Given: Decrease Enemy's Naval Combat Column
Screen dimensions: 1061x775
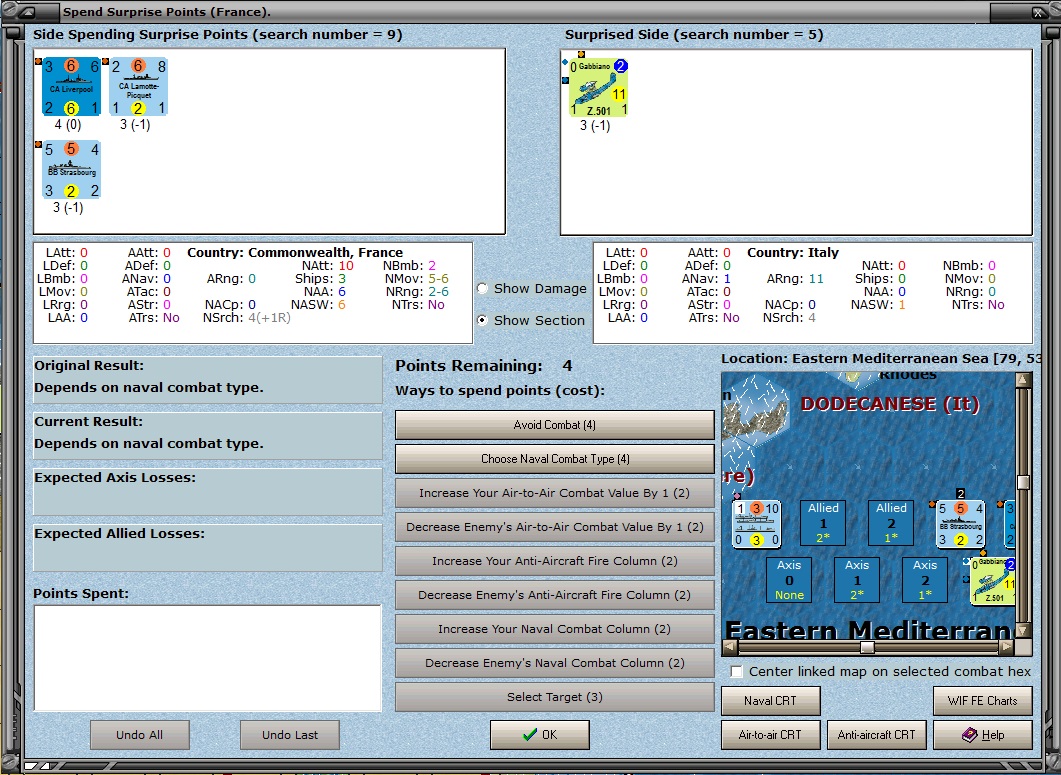Looking at the screenshot, I should coord(554,663).
